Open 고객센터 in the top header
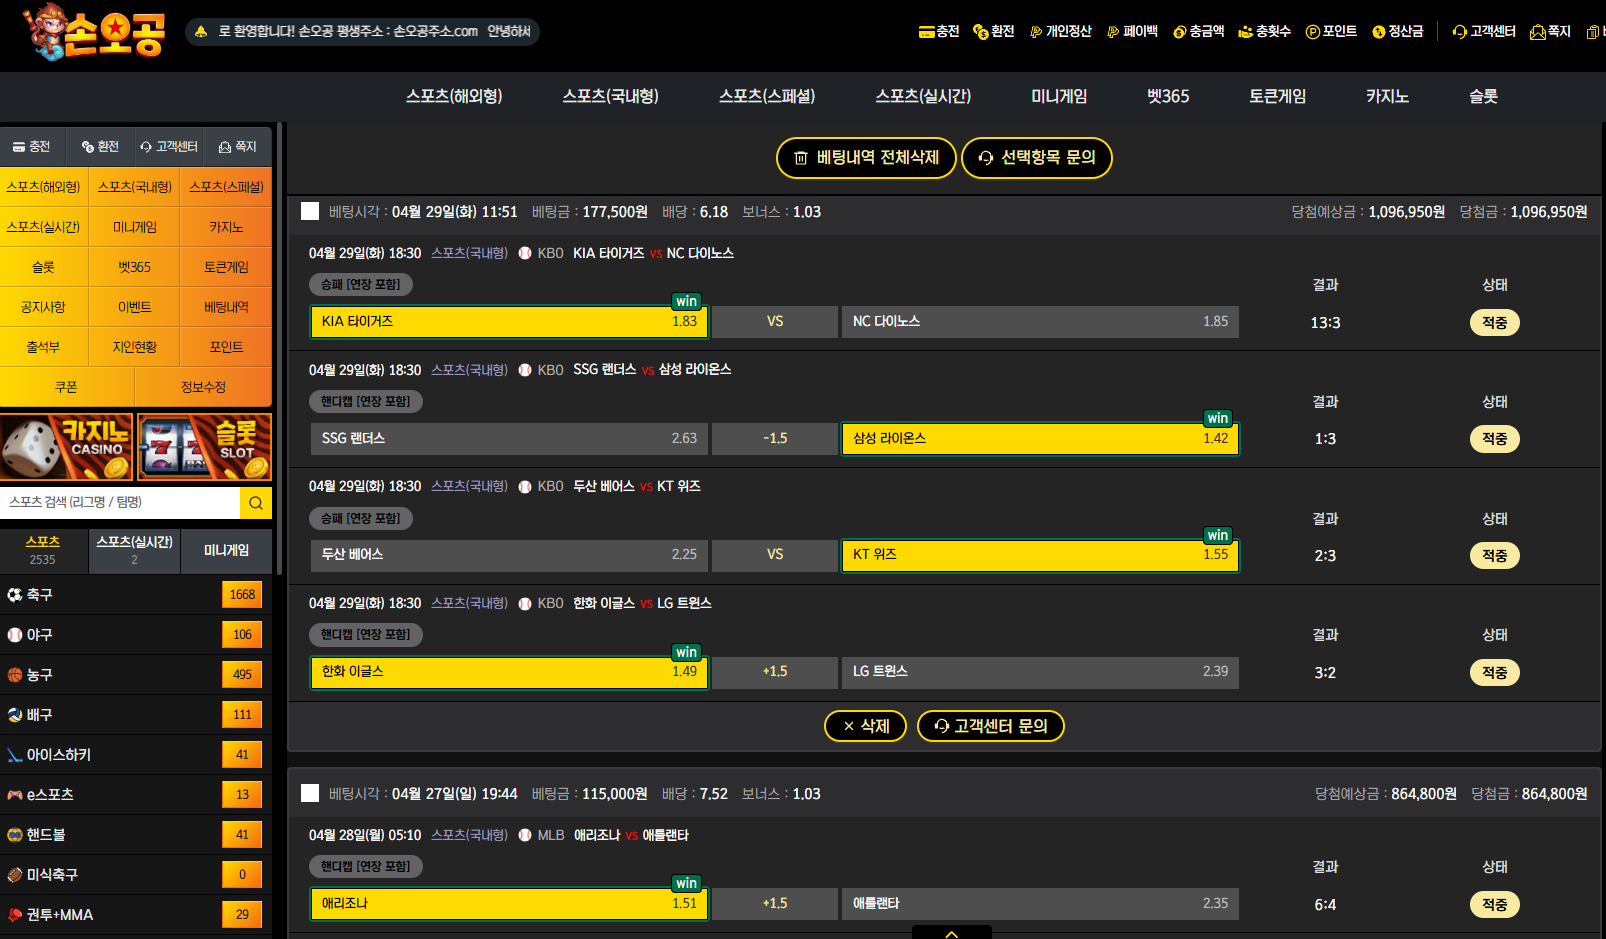 (x=1484, y=32)
